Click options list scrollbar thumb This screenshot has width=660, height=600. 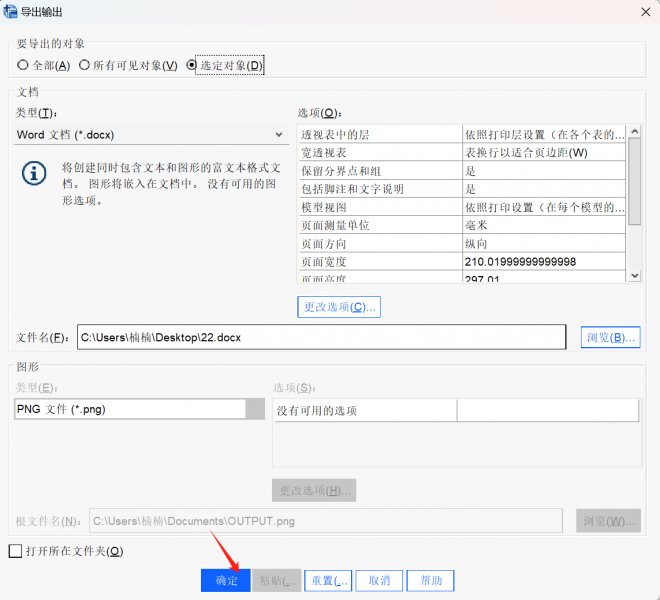click(x=635, y=181)
